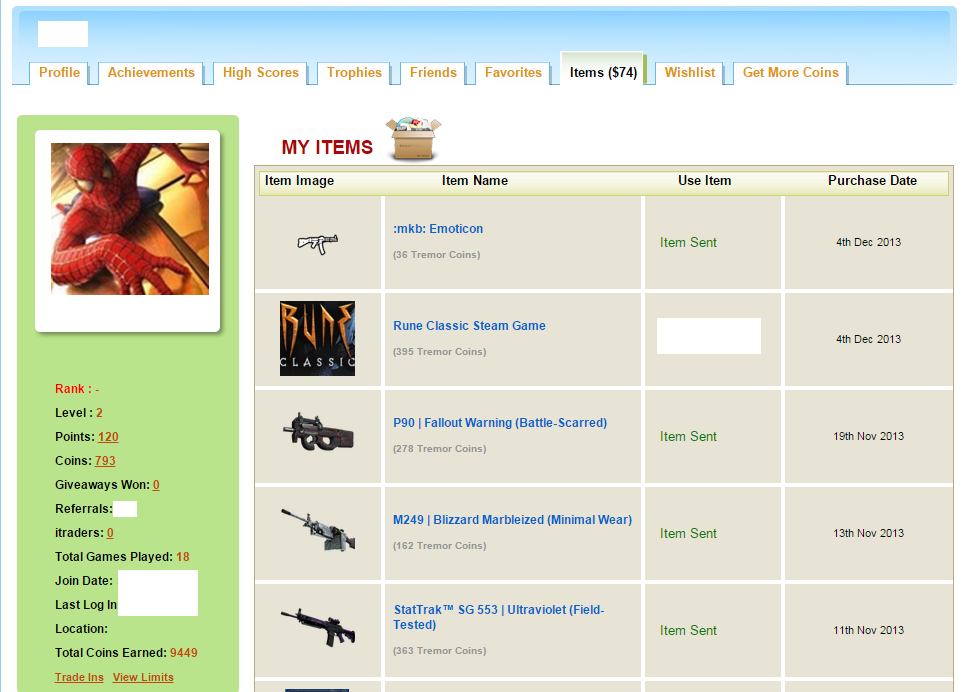This screenshot has height=692, width=967.
Task: Click the P90 Fallout Warning weapon image
Action: pos(317,432)
